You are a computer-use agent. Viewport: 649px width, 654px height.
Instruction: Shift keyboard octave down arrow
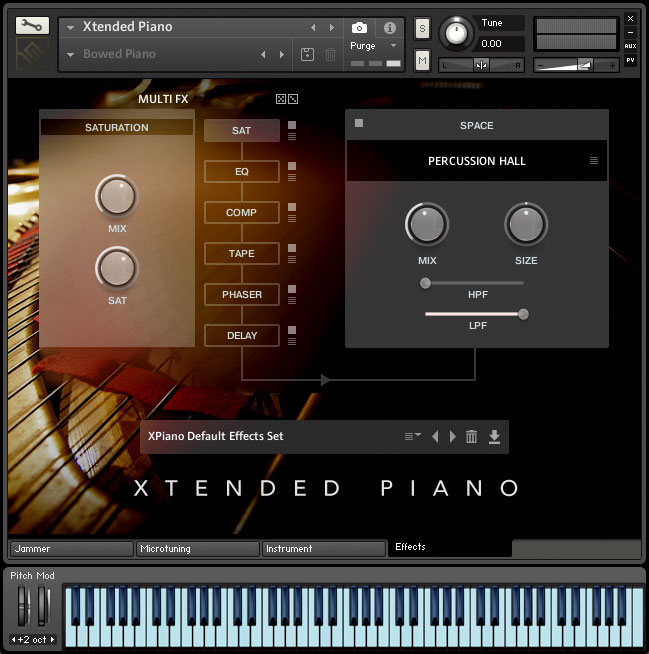coord(13,639)
